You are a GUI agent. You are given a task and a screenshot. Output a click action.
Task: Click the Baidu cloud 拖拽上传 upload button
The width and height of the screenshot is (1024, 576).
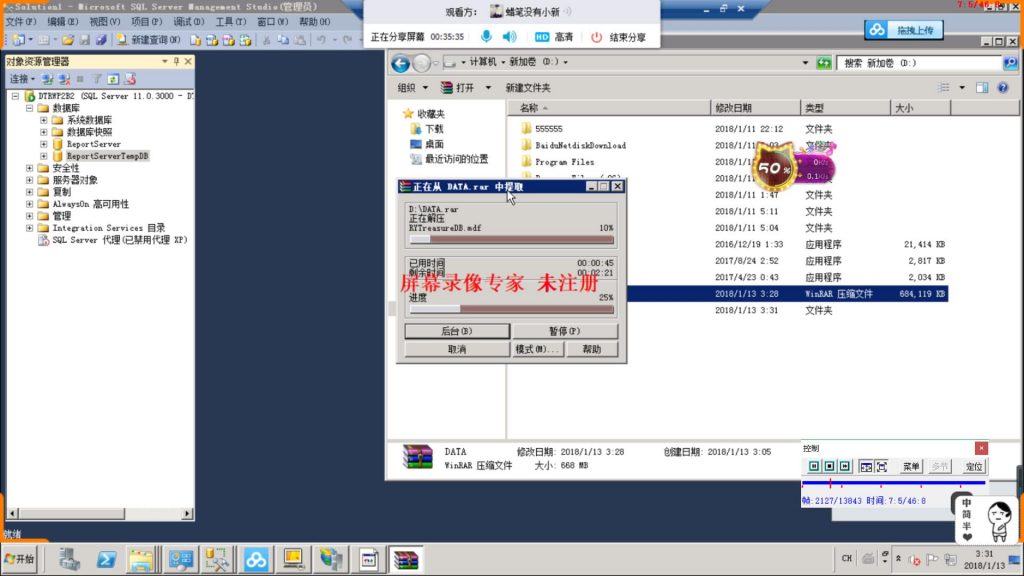click(904, 30)
